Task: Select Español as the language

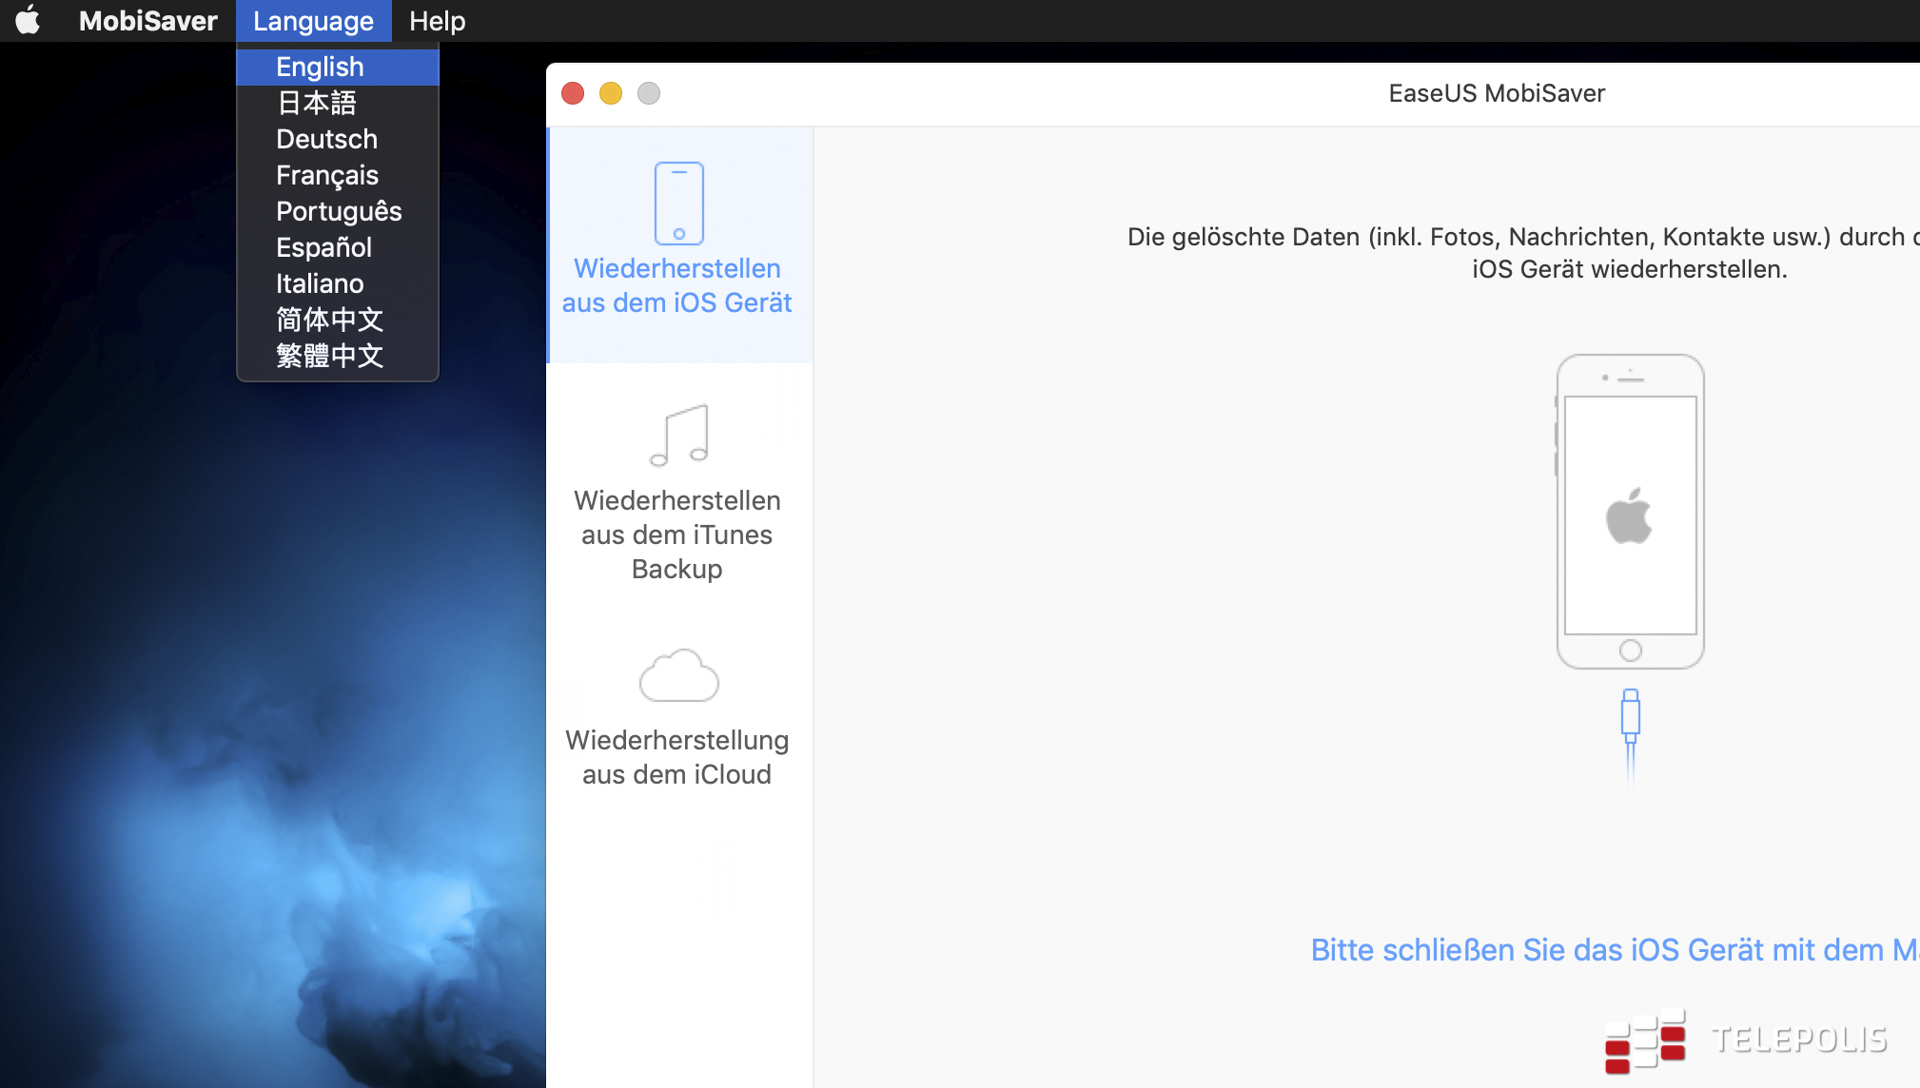Action: (x=324, y=247)
